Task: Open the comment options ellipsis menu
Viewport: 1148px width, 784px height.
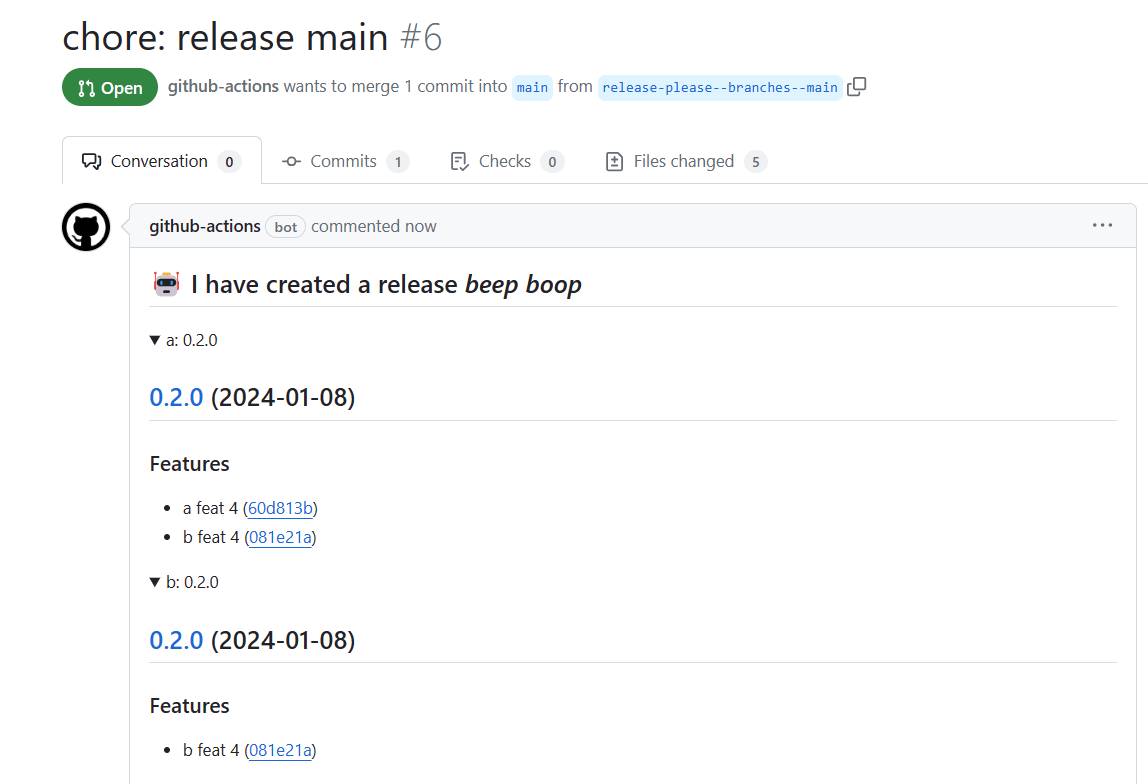Action: point(1102,225)
